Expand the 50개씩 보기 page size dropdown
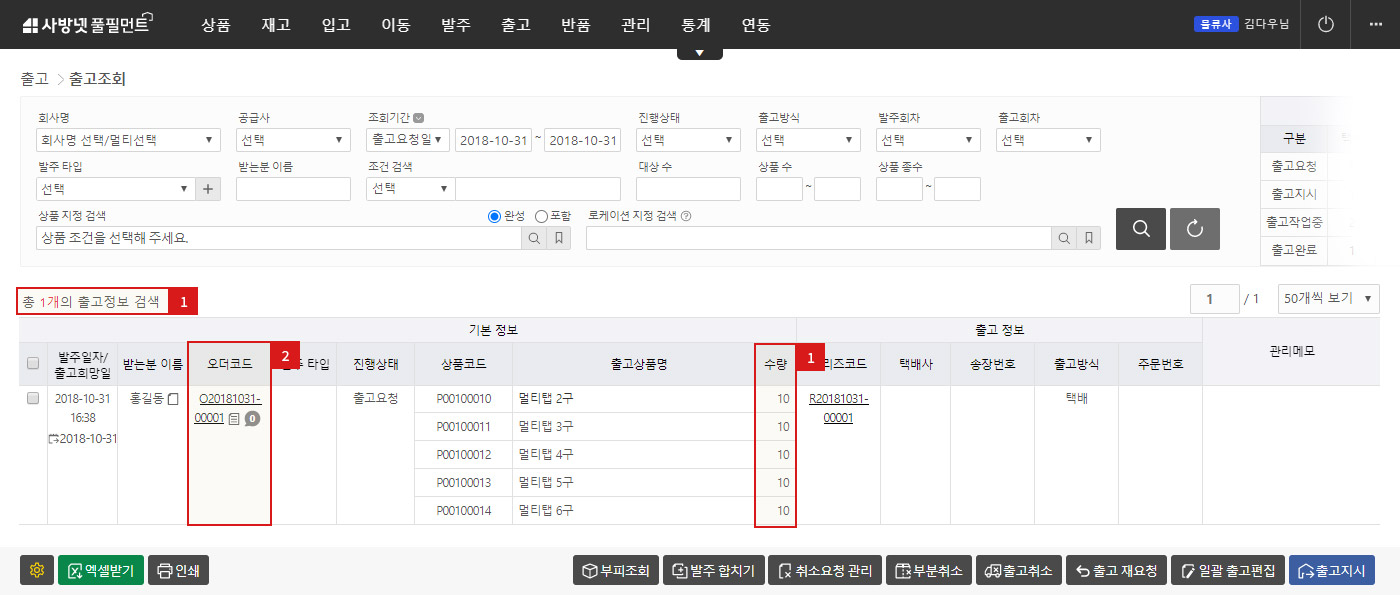Screen dimensions: 1400x595 coord(1328,298)
